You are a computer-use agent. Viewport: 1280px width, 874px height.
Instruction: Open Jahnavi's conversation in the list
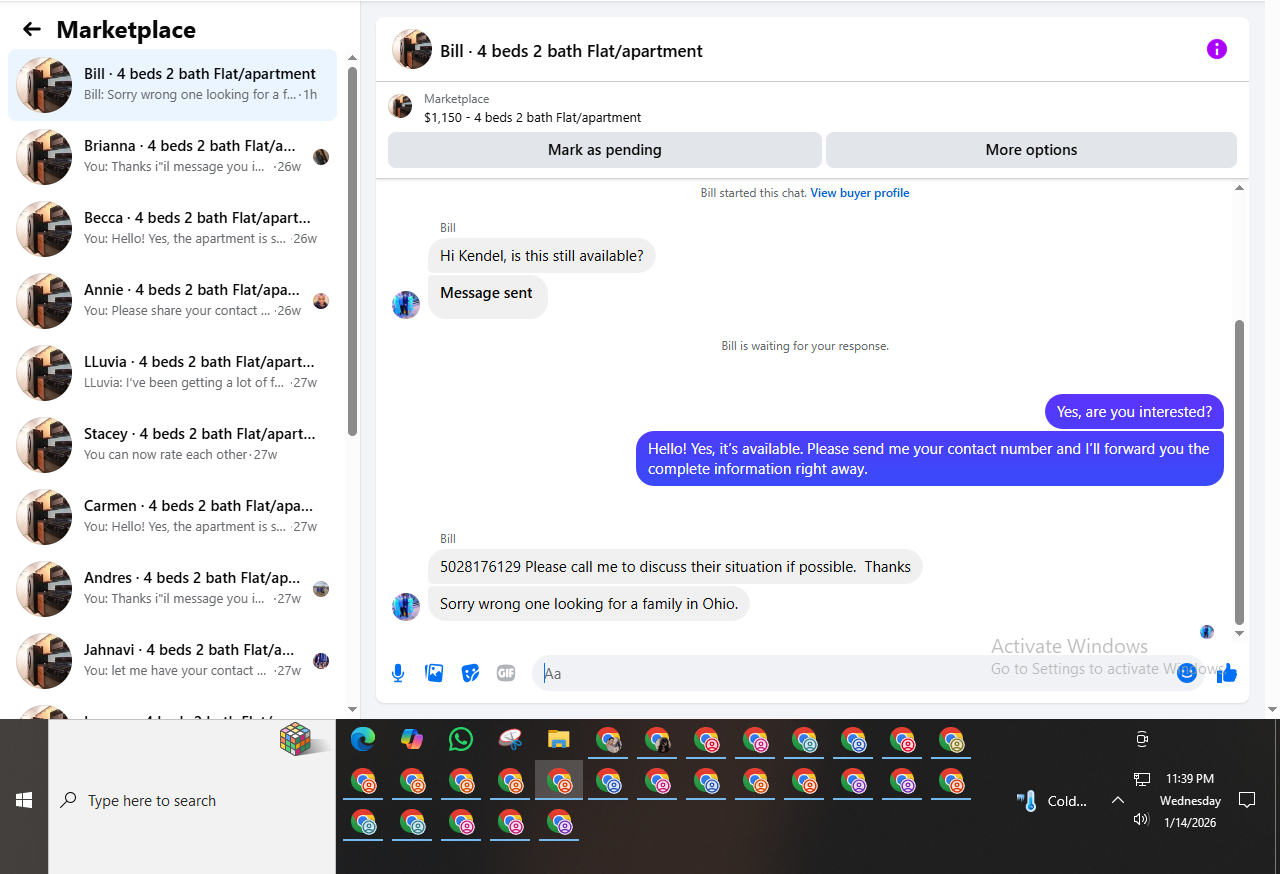click(172, 661)
